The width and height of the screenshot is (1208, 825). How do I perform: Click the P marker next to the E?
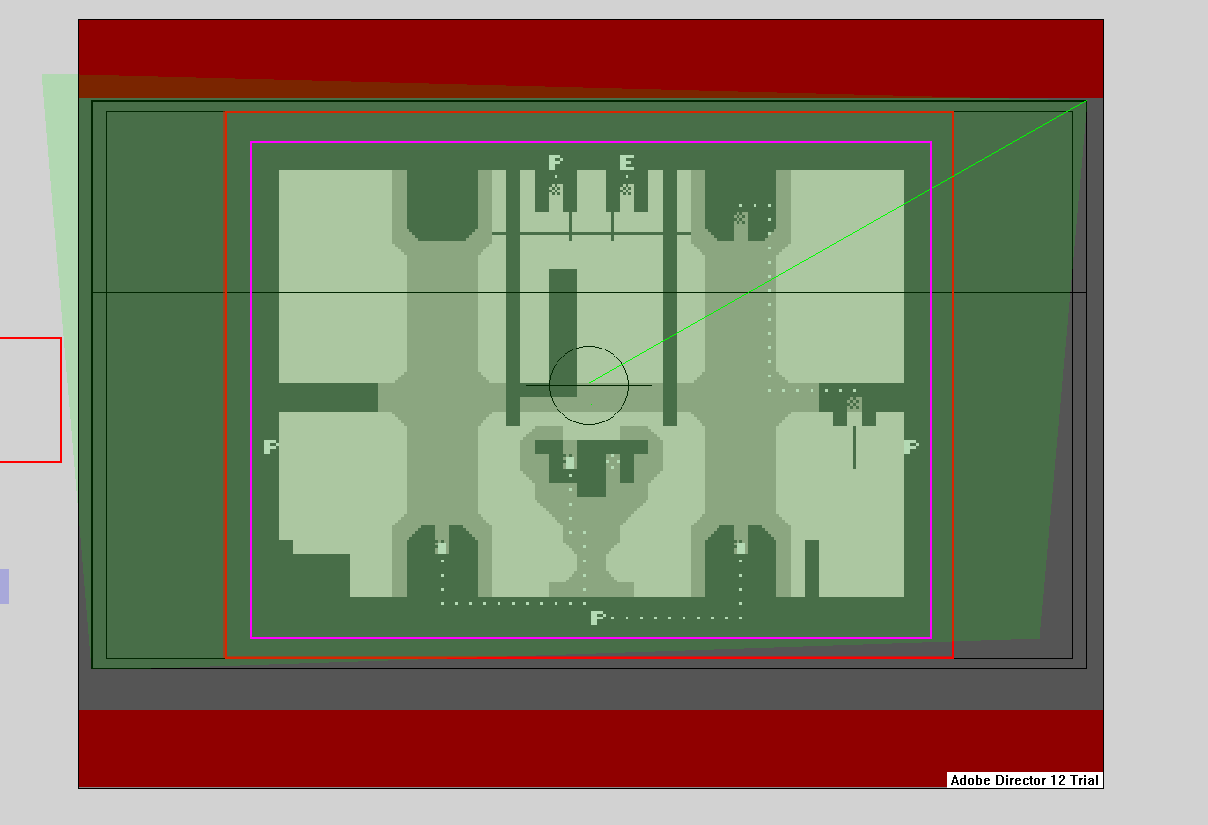(556, 162)
